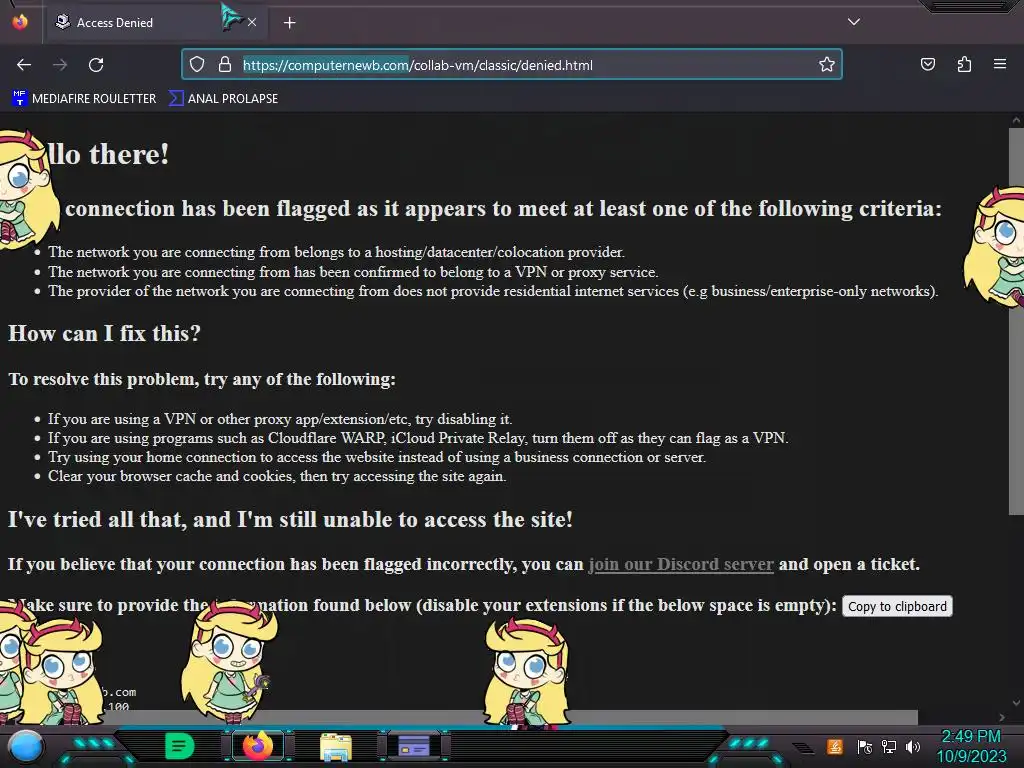
Task: Click the text 'To resolve this problem, try any of the following:'
Action: (x=202, y=379)
